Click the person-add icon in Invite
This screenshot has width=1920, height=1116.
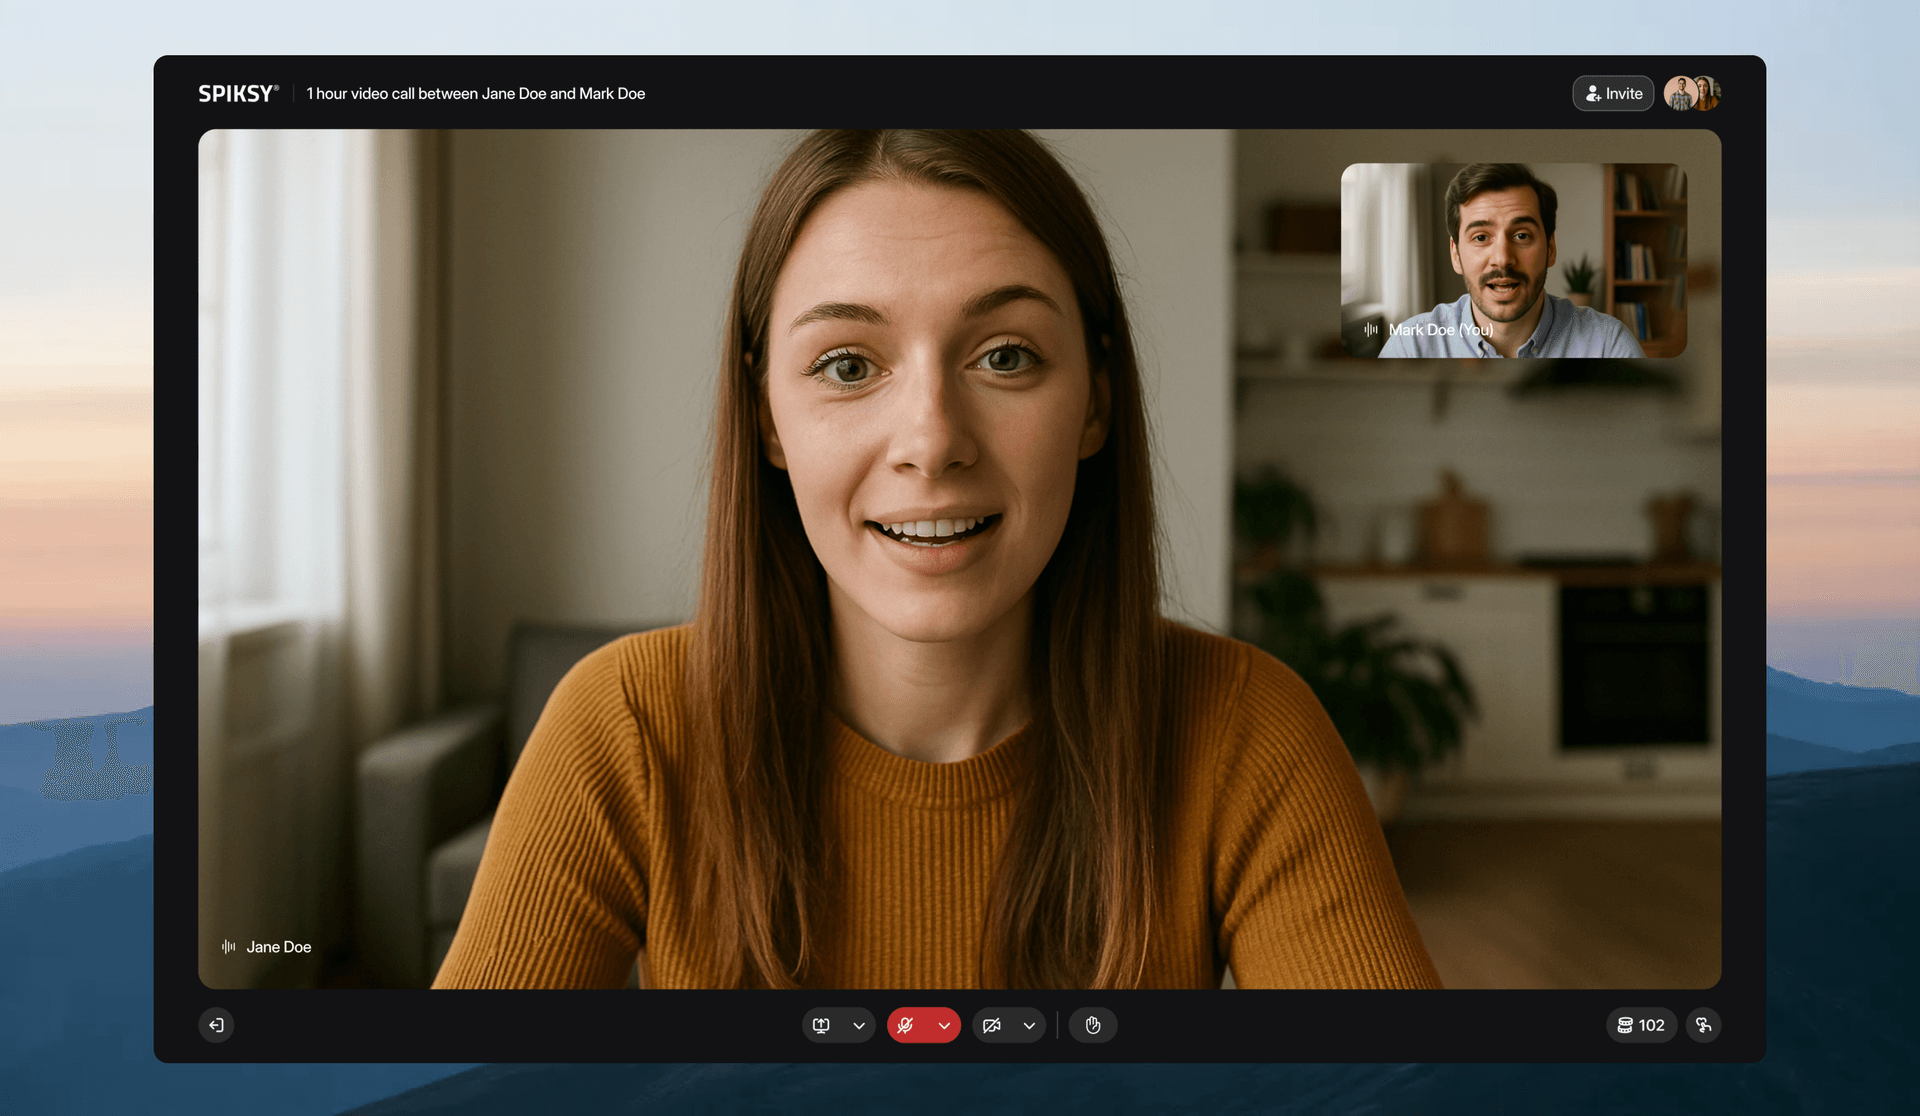click(x=1593, y=93)
